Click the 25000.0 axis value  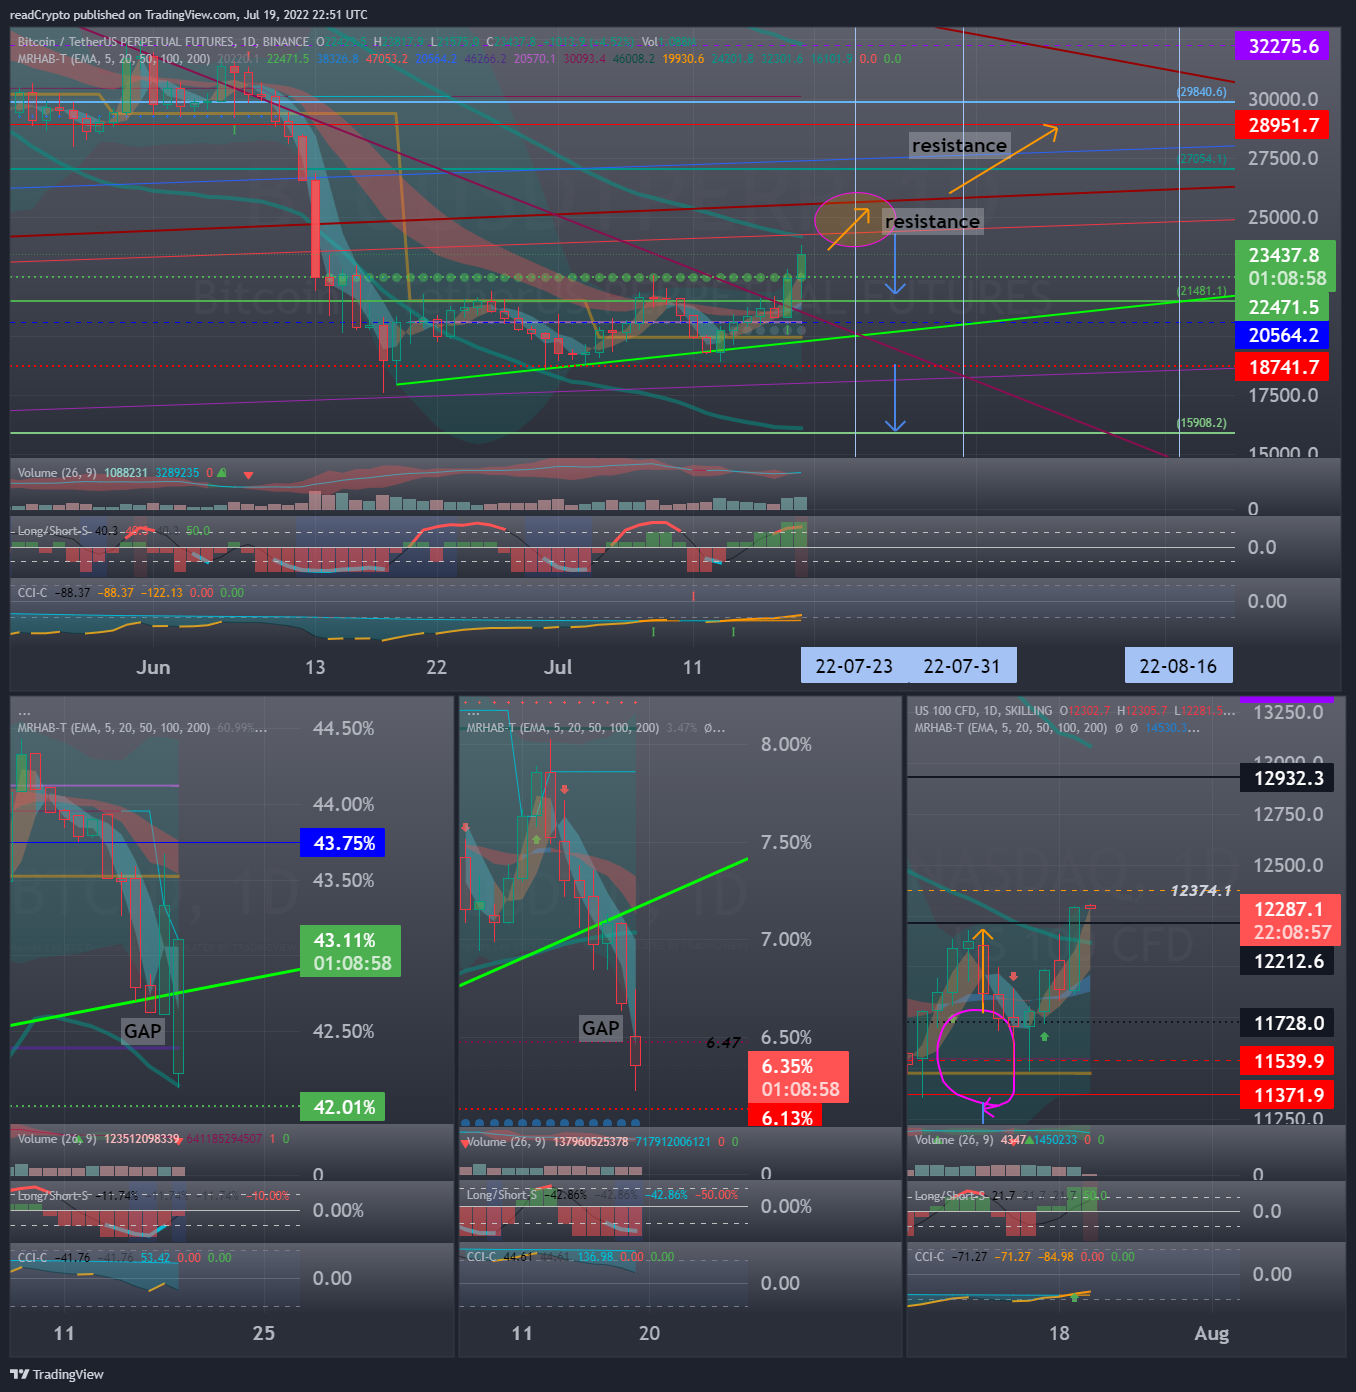coord(1283,217)
